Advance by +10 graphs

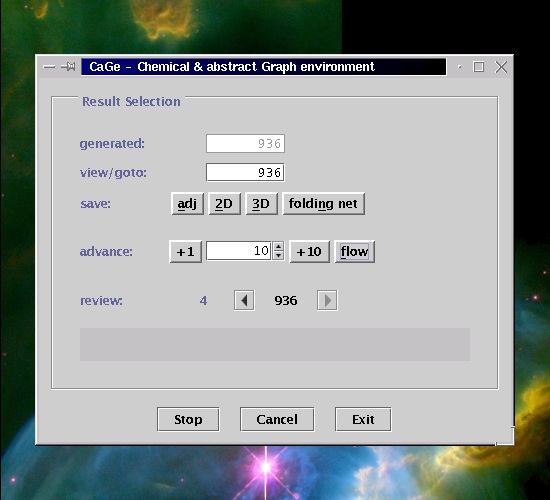pos(309,252)
